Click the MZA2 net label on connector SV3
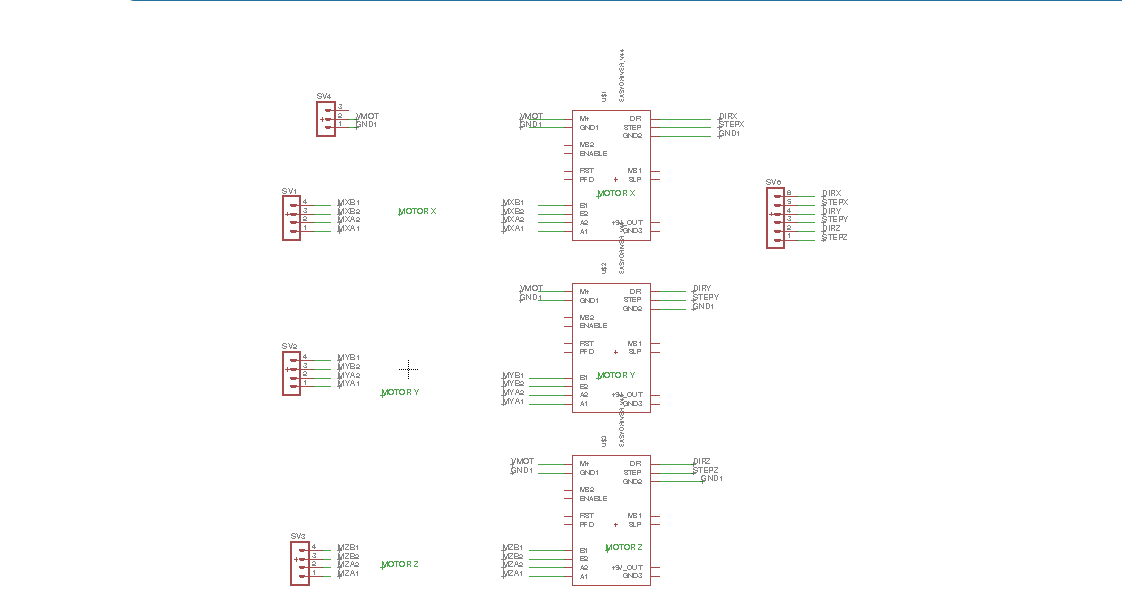This screenshot has width=1122, height=598. click(x=348, y=564)
